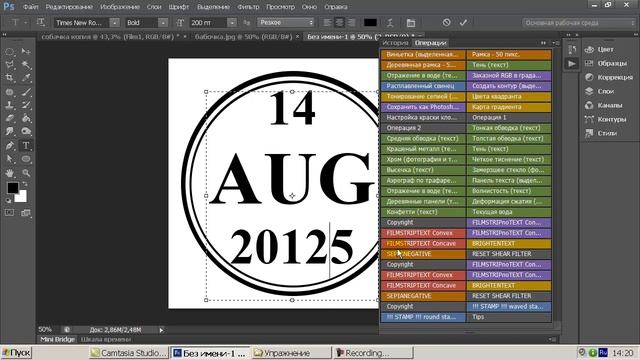Open Пуск start menu
This screenshot has height=360, width=640.
pyautogui.click(x=16, y=353)
